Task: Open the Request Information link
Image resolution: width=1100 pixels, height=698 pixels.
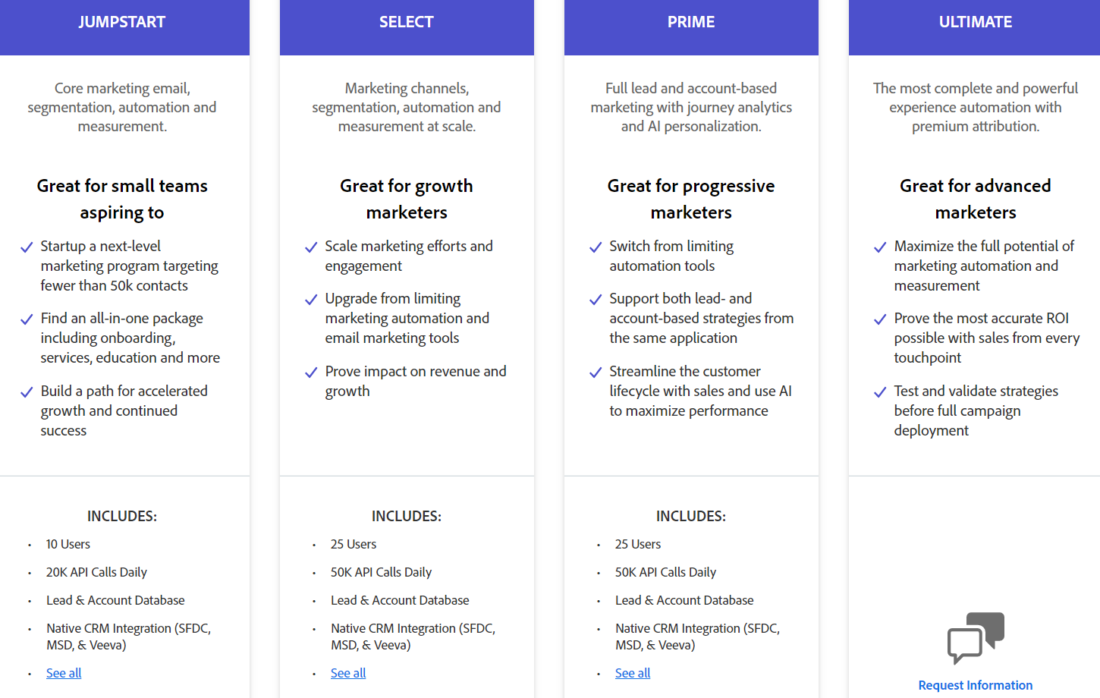Action: pos(975,685)
